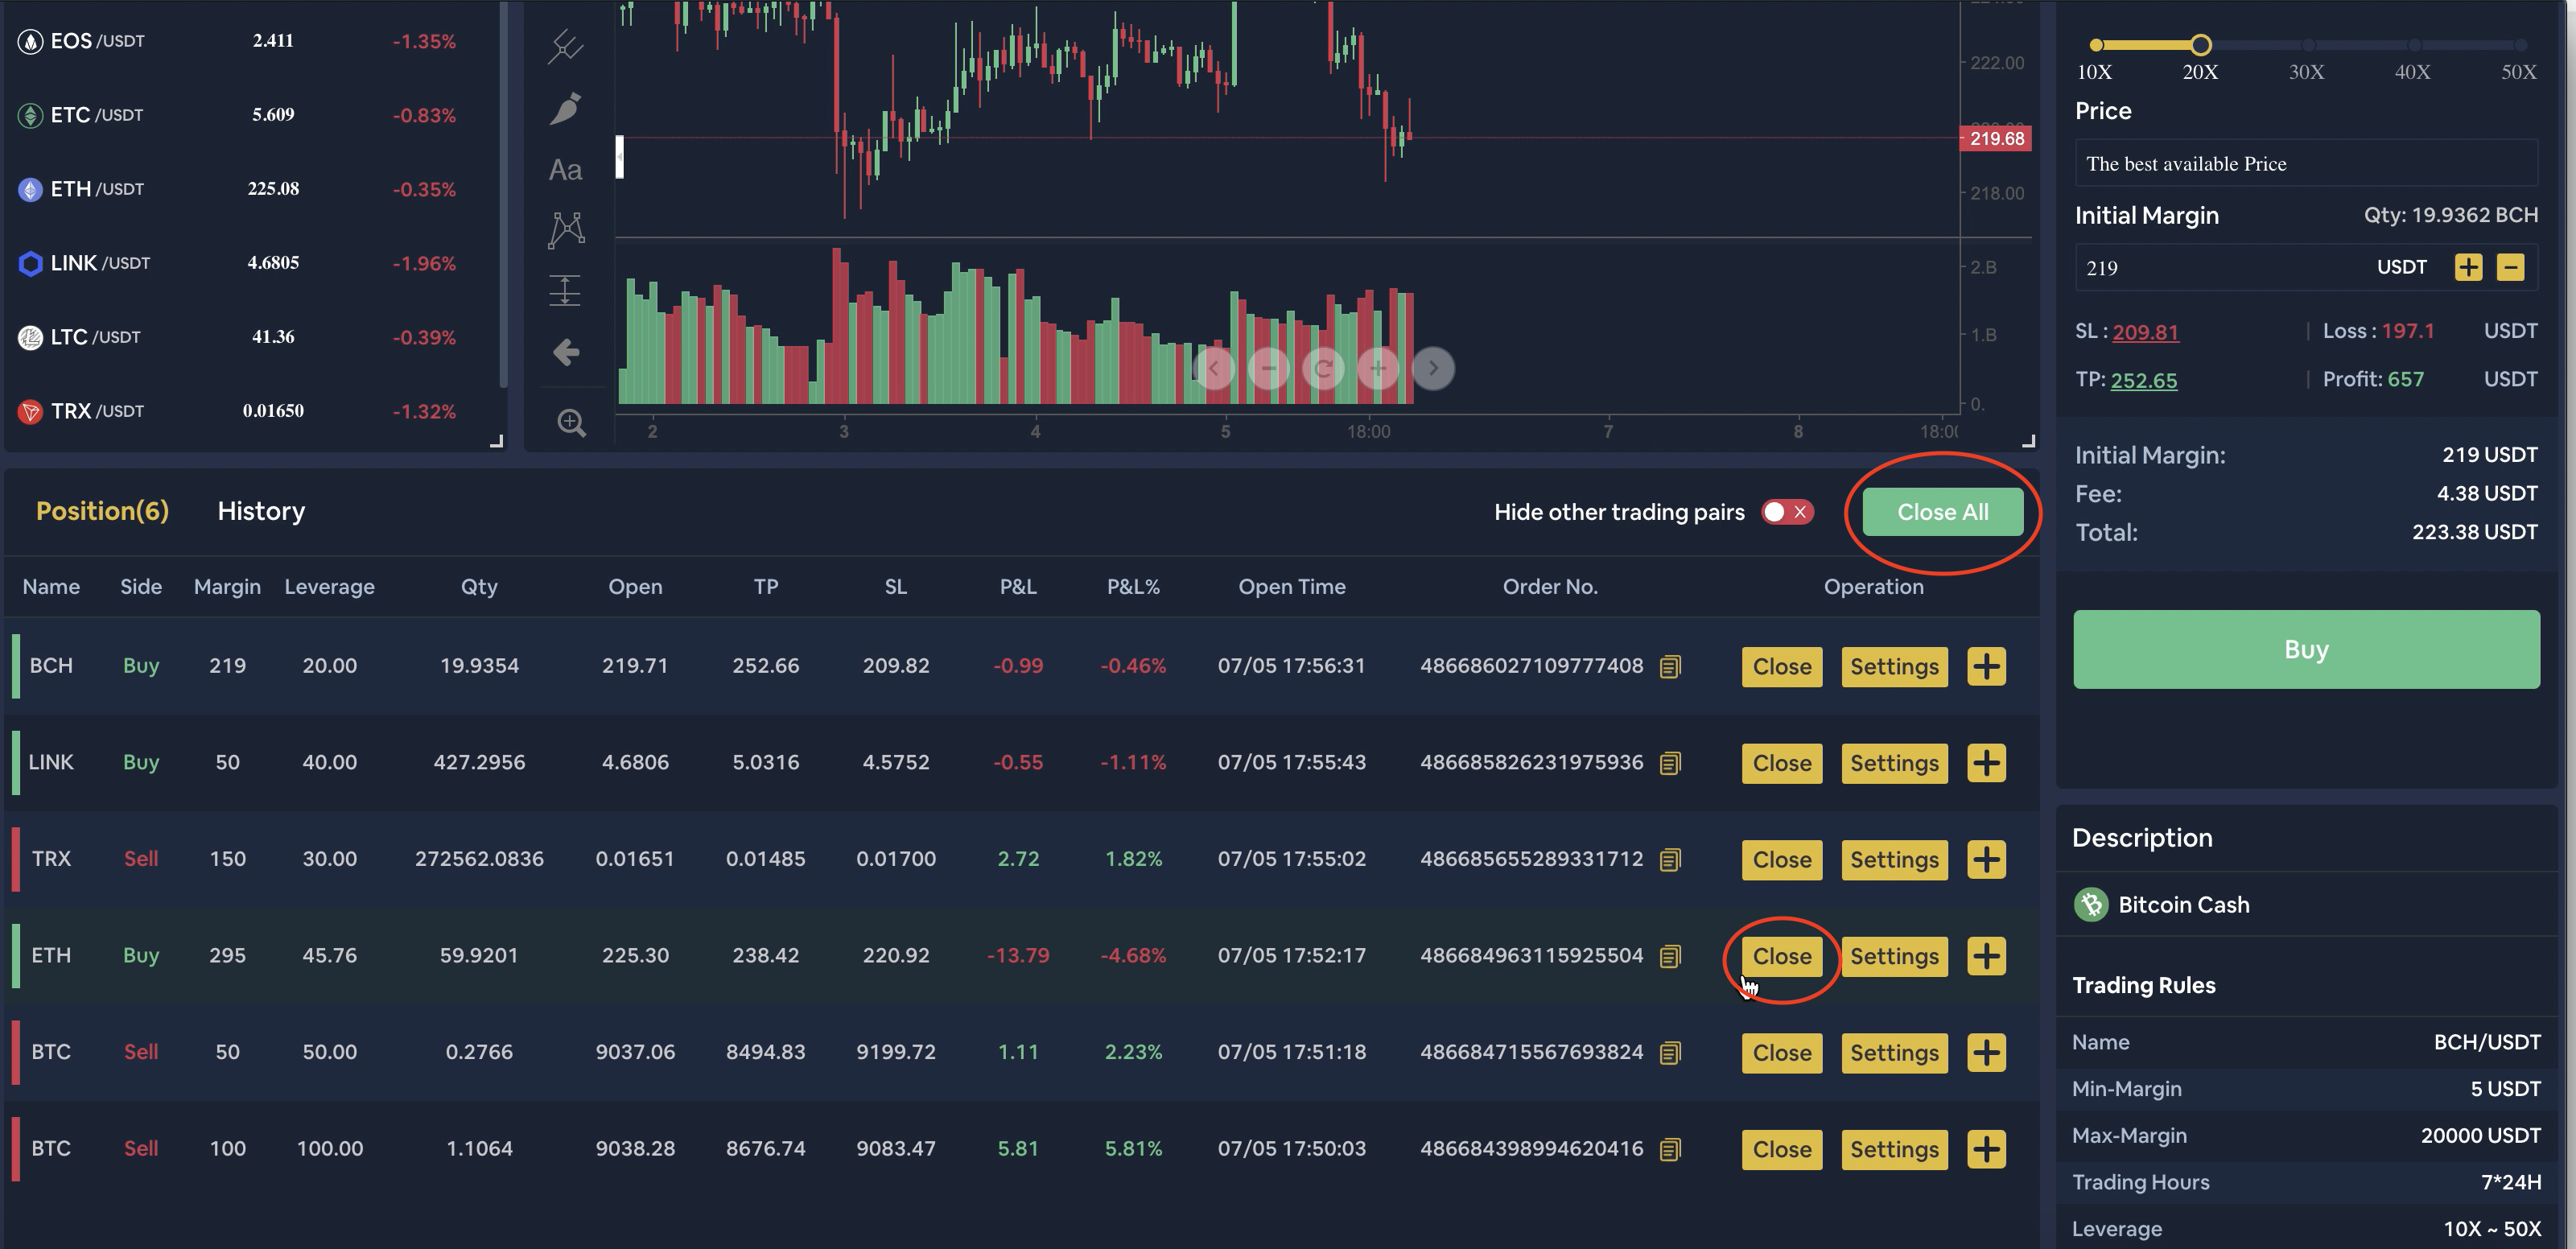
Task: Decrease initial margin with the minus stepper
Action: click(x=2510, y=267)
